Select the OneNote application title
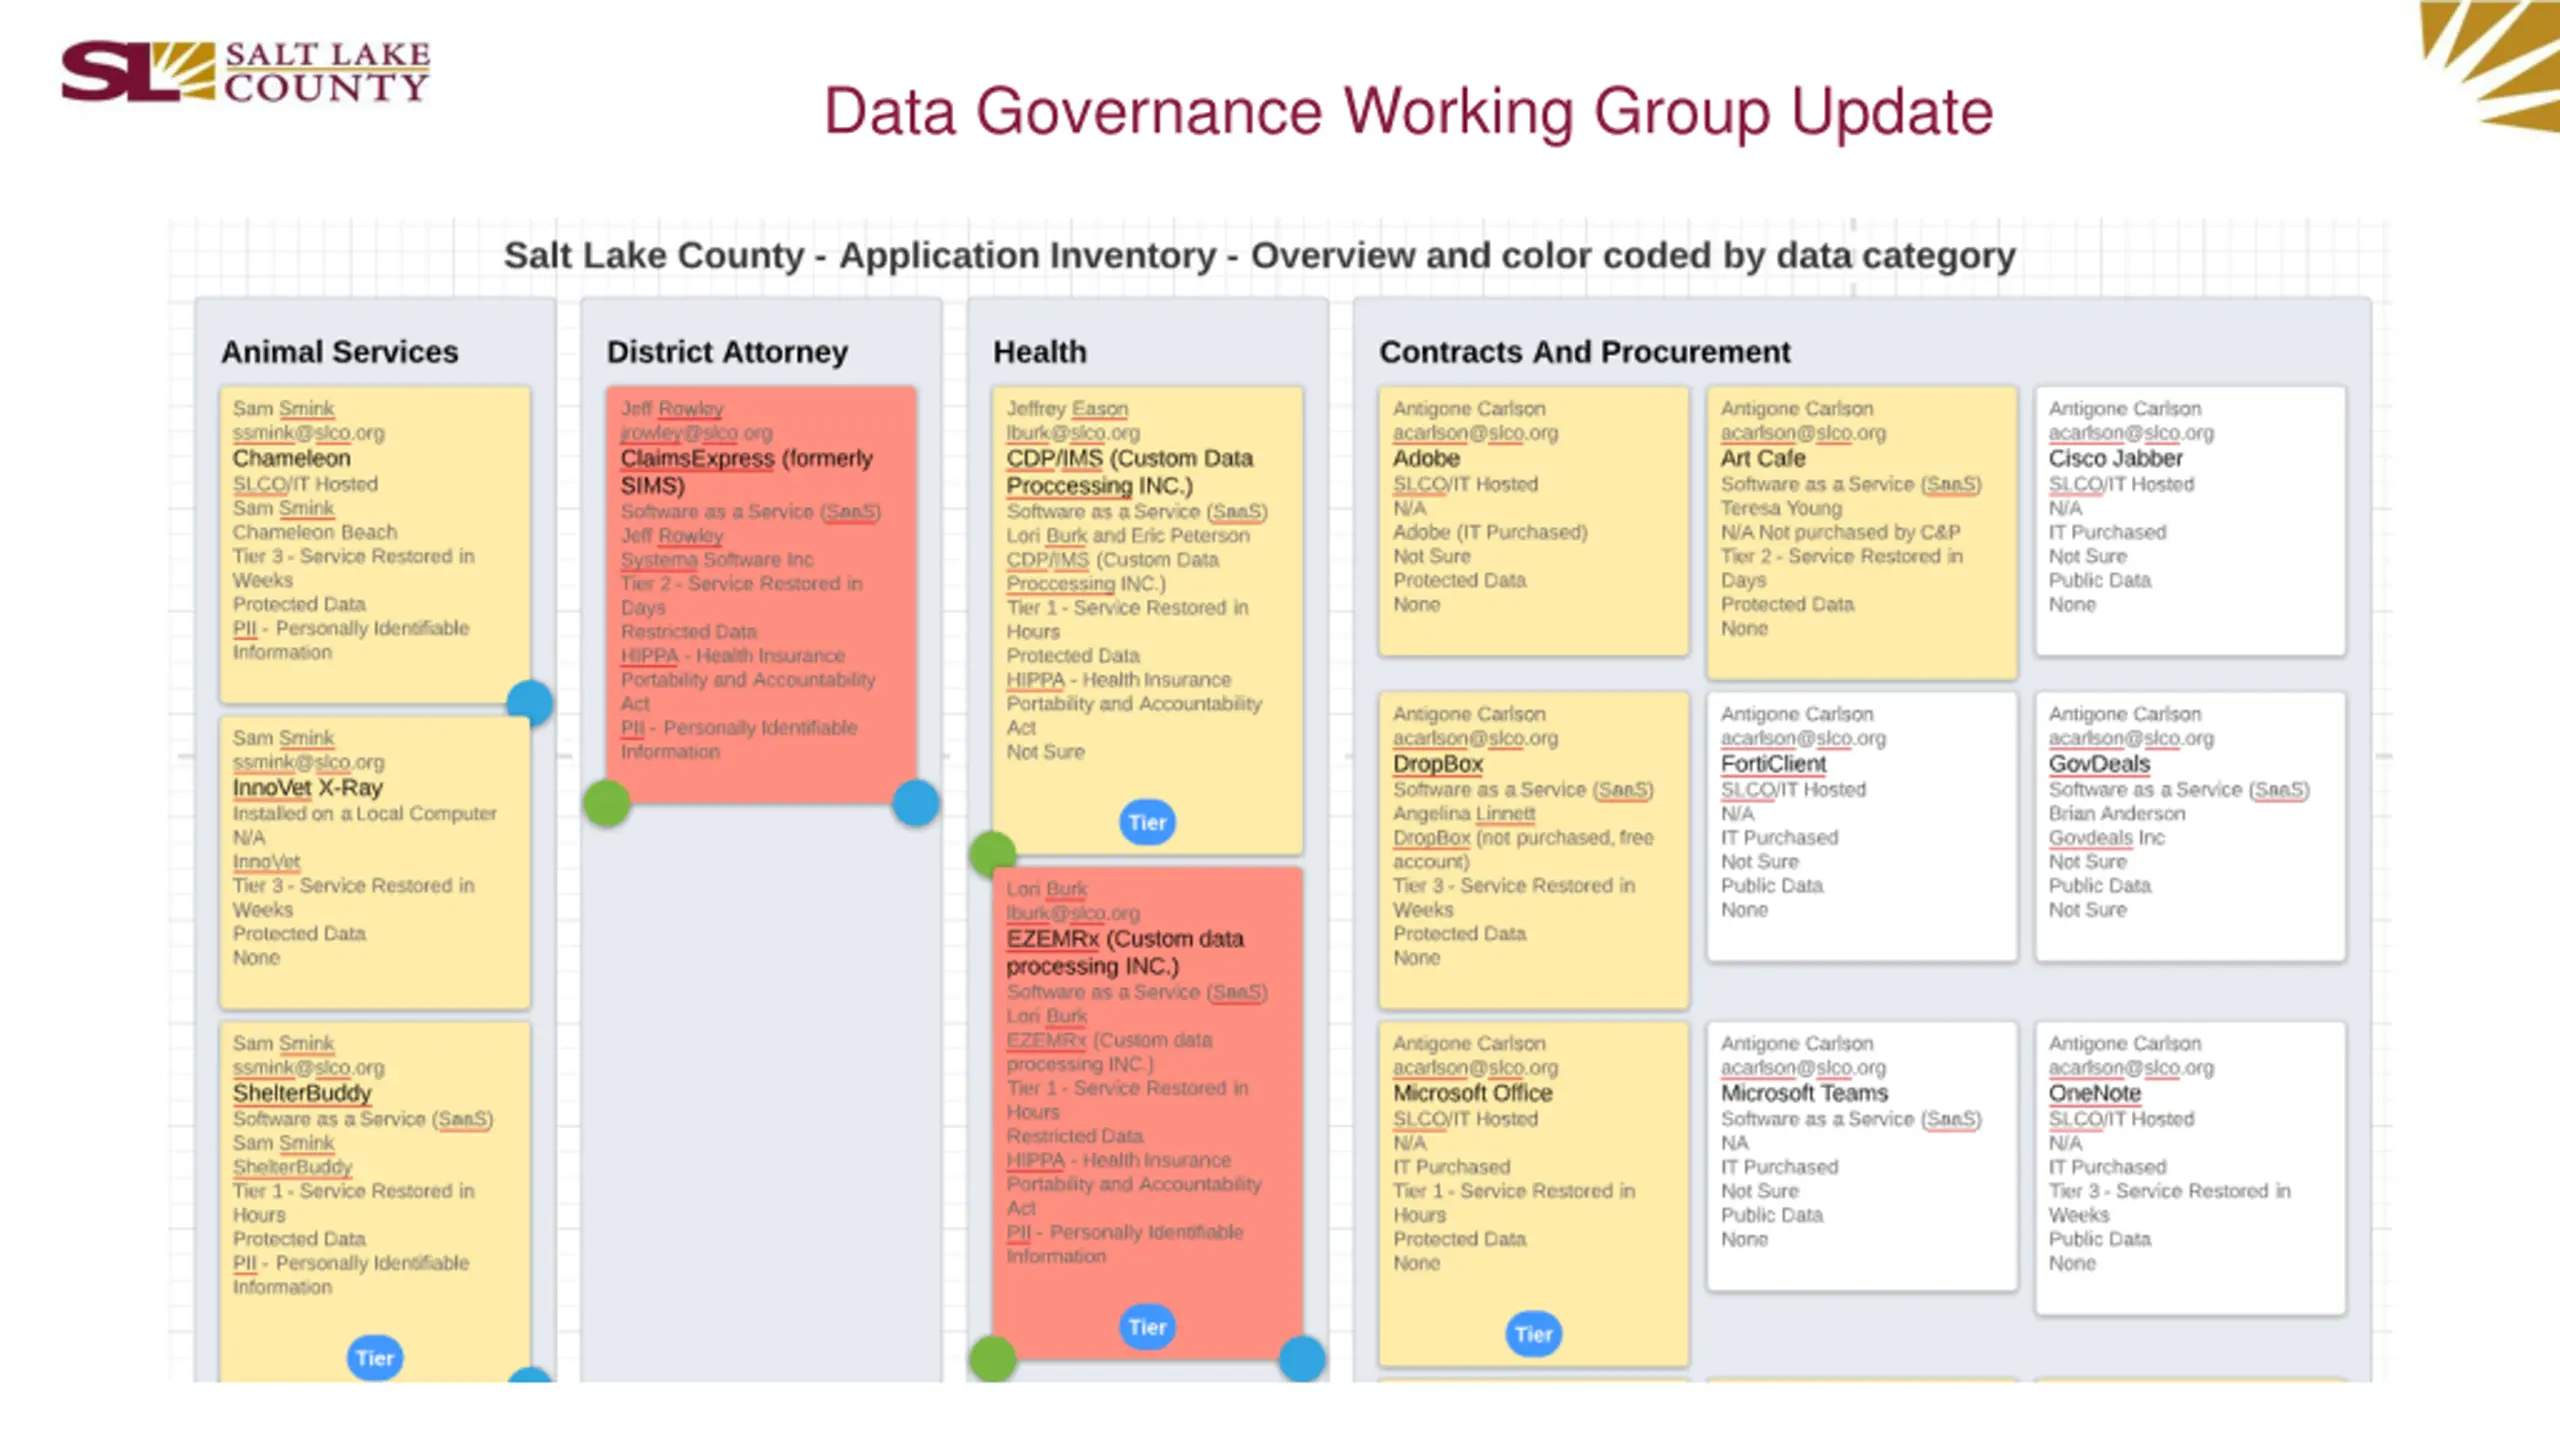This screenshot has width=2560, height=1440. [2095, 1094]
